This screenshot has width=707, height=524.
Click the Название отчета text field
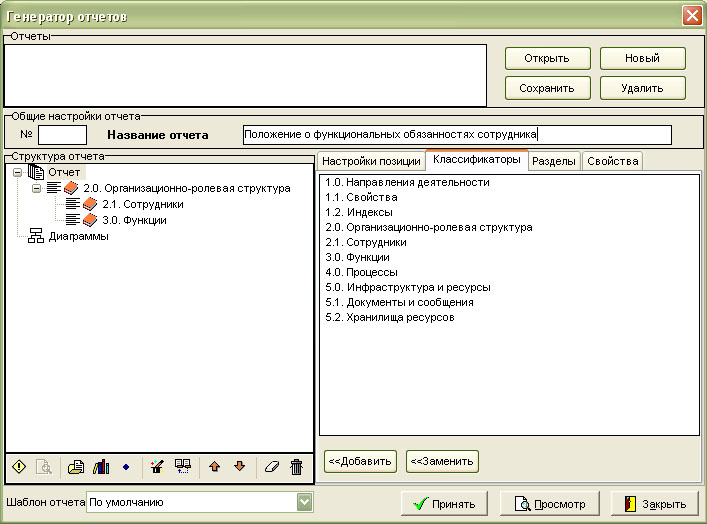click(x=457, y=135)
